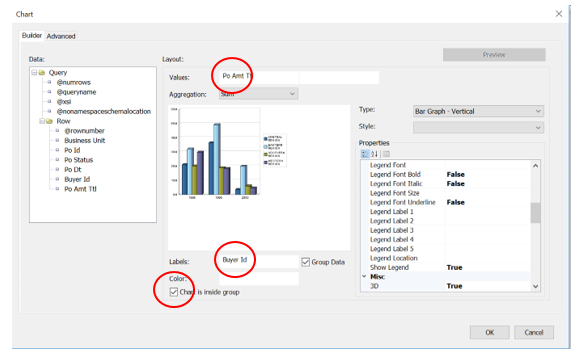Select @nonamespaceschemalocation tree item
The height and width of the screenshot is (362, 583).
tap(103, 111)
